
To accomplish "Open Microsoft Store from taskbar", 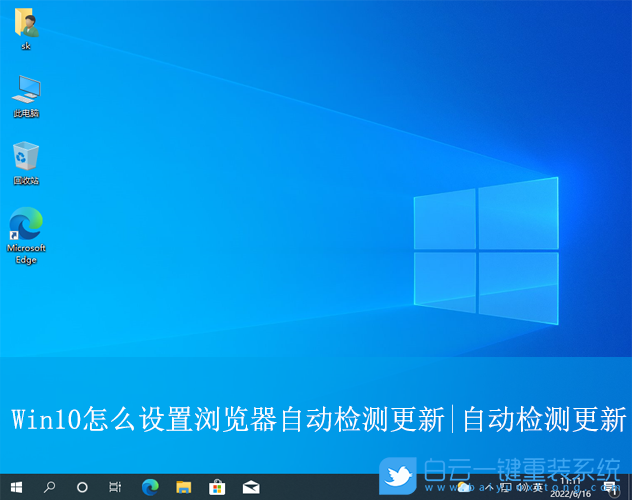I will point(217,488).
